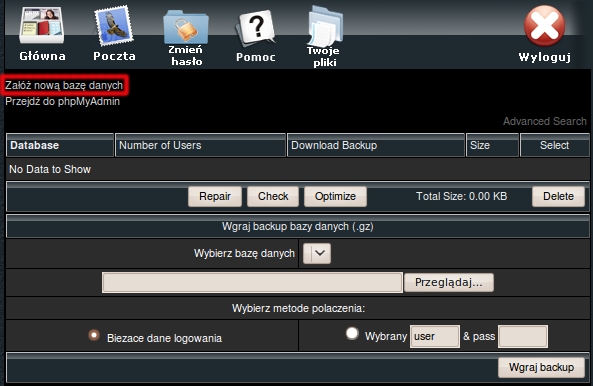The width and height of the screenshot is (593, 386).
Task: Click the No Data to Show text
Action: click(x=50, y=169)
